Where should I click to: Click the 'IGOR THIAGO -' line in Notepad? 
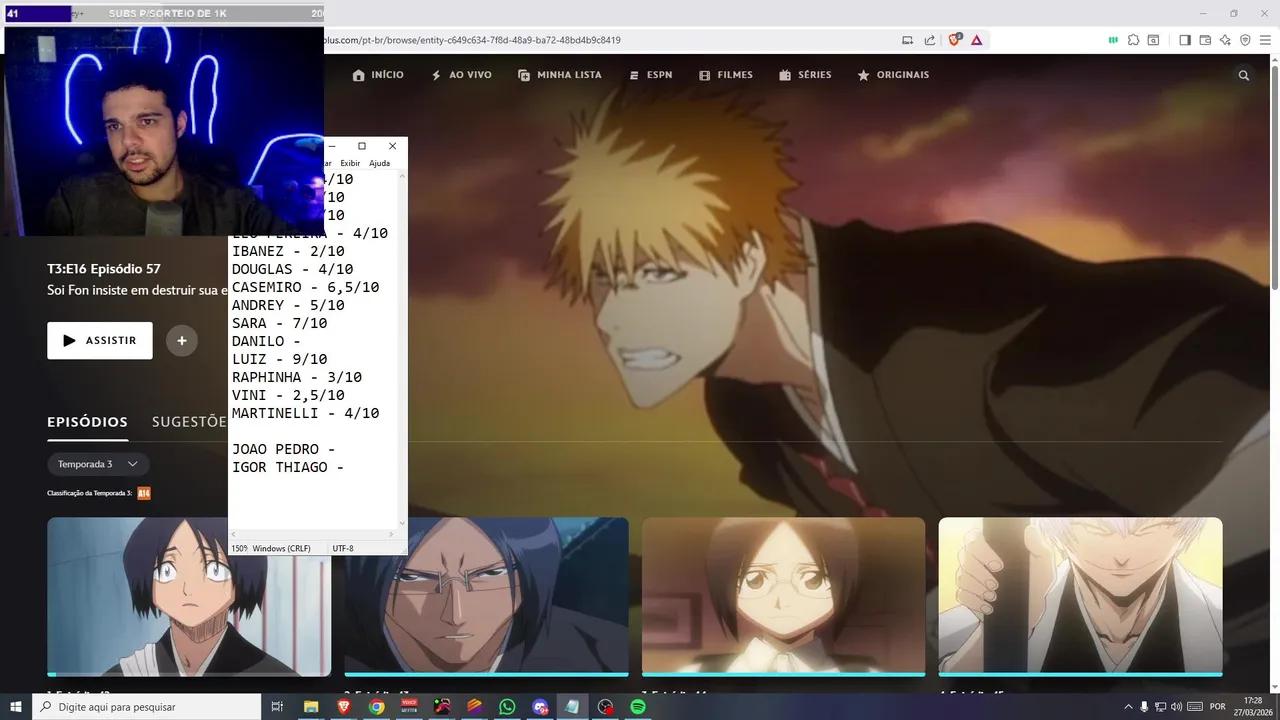pos(288,467)
